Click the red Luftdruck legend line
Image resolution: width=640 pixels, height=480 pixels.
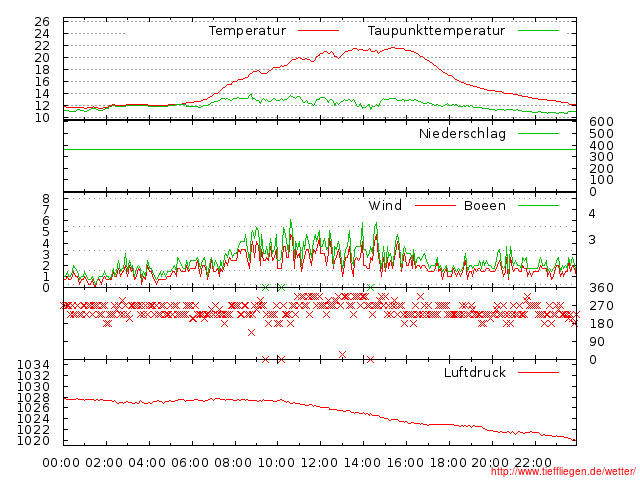[x=538, y=372]
